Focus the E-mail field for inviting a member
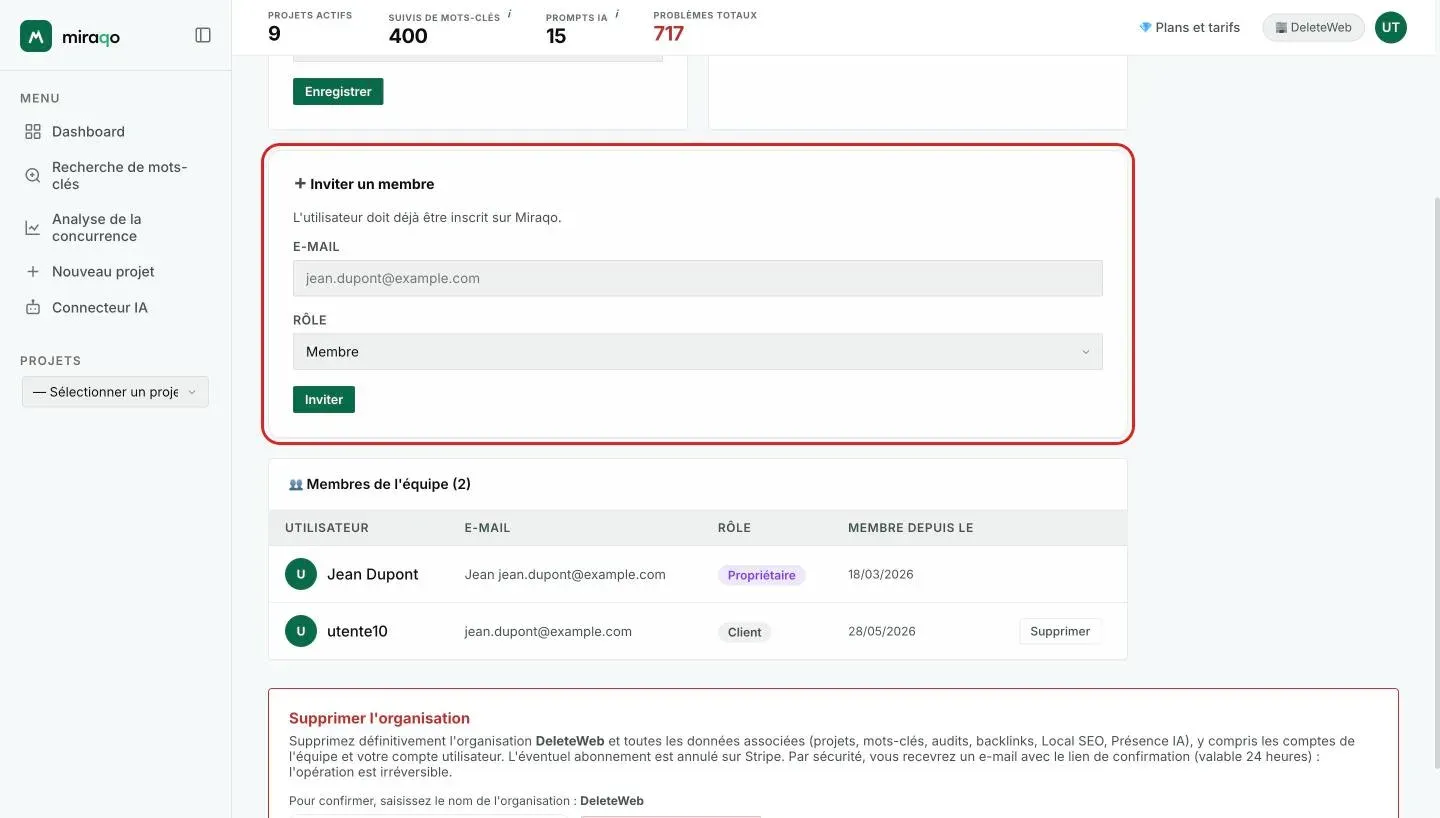This screenshot has width=1440, height=818. point(698,278)
